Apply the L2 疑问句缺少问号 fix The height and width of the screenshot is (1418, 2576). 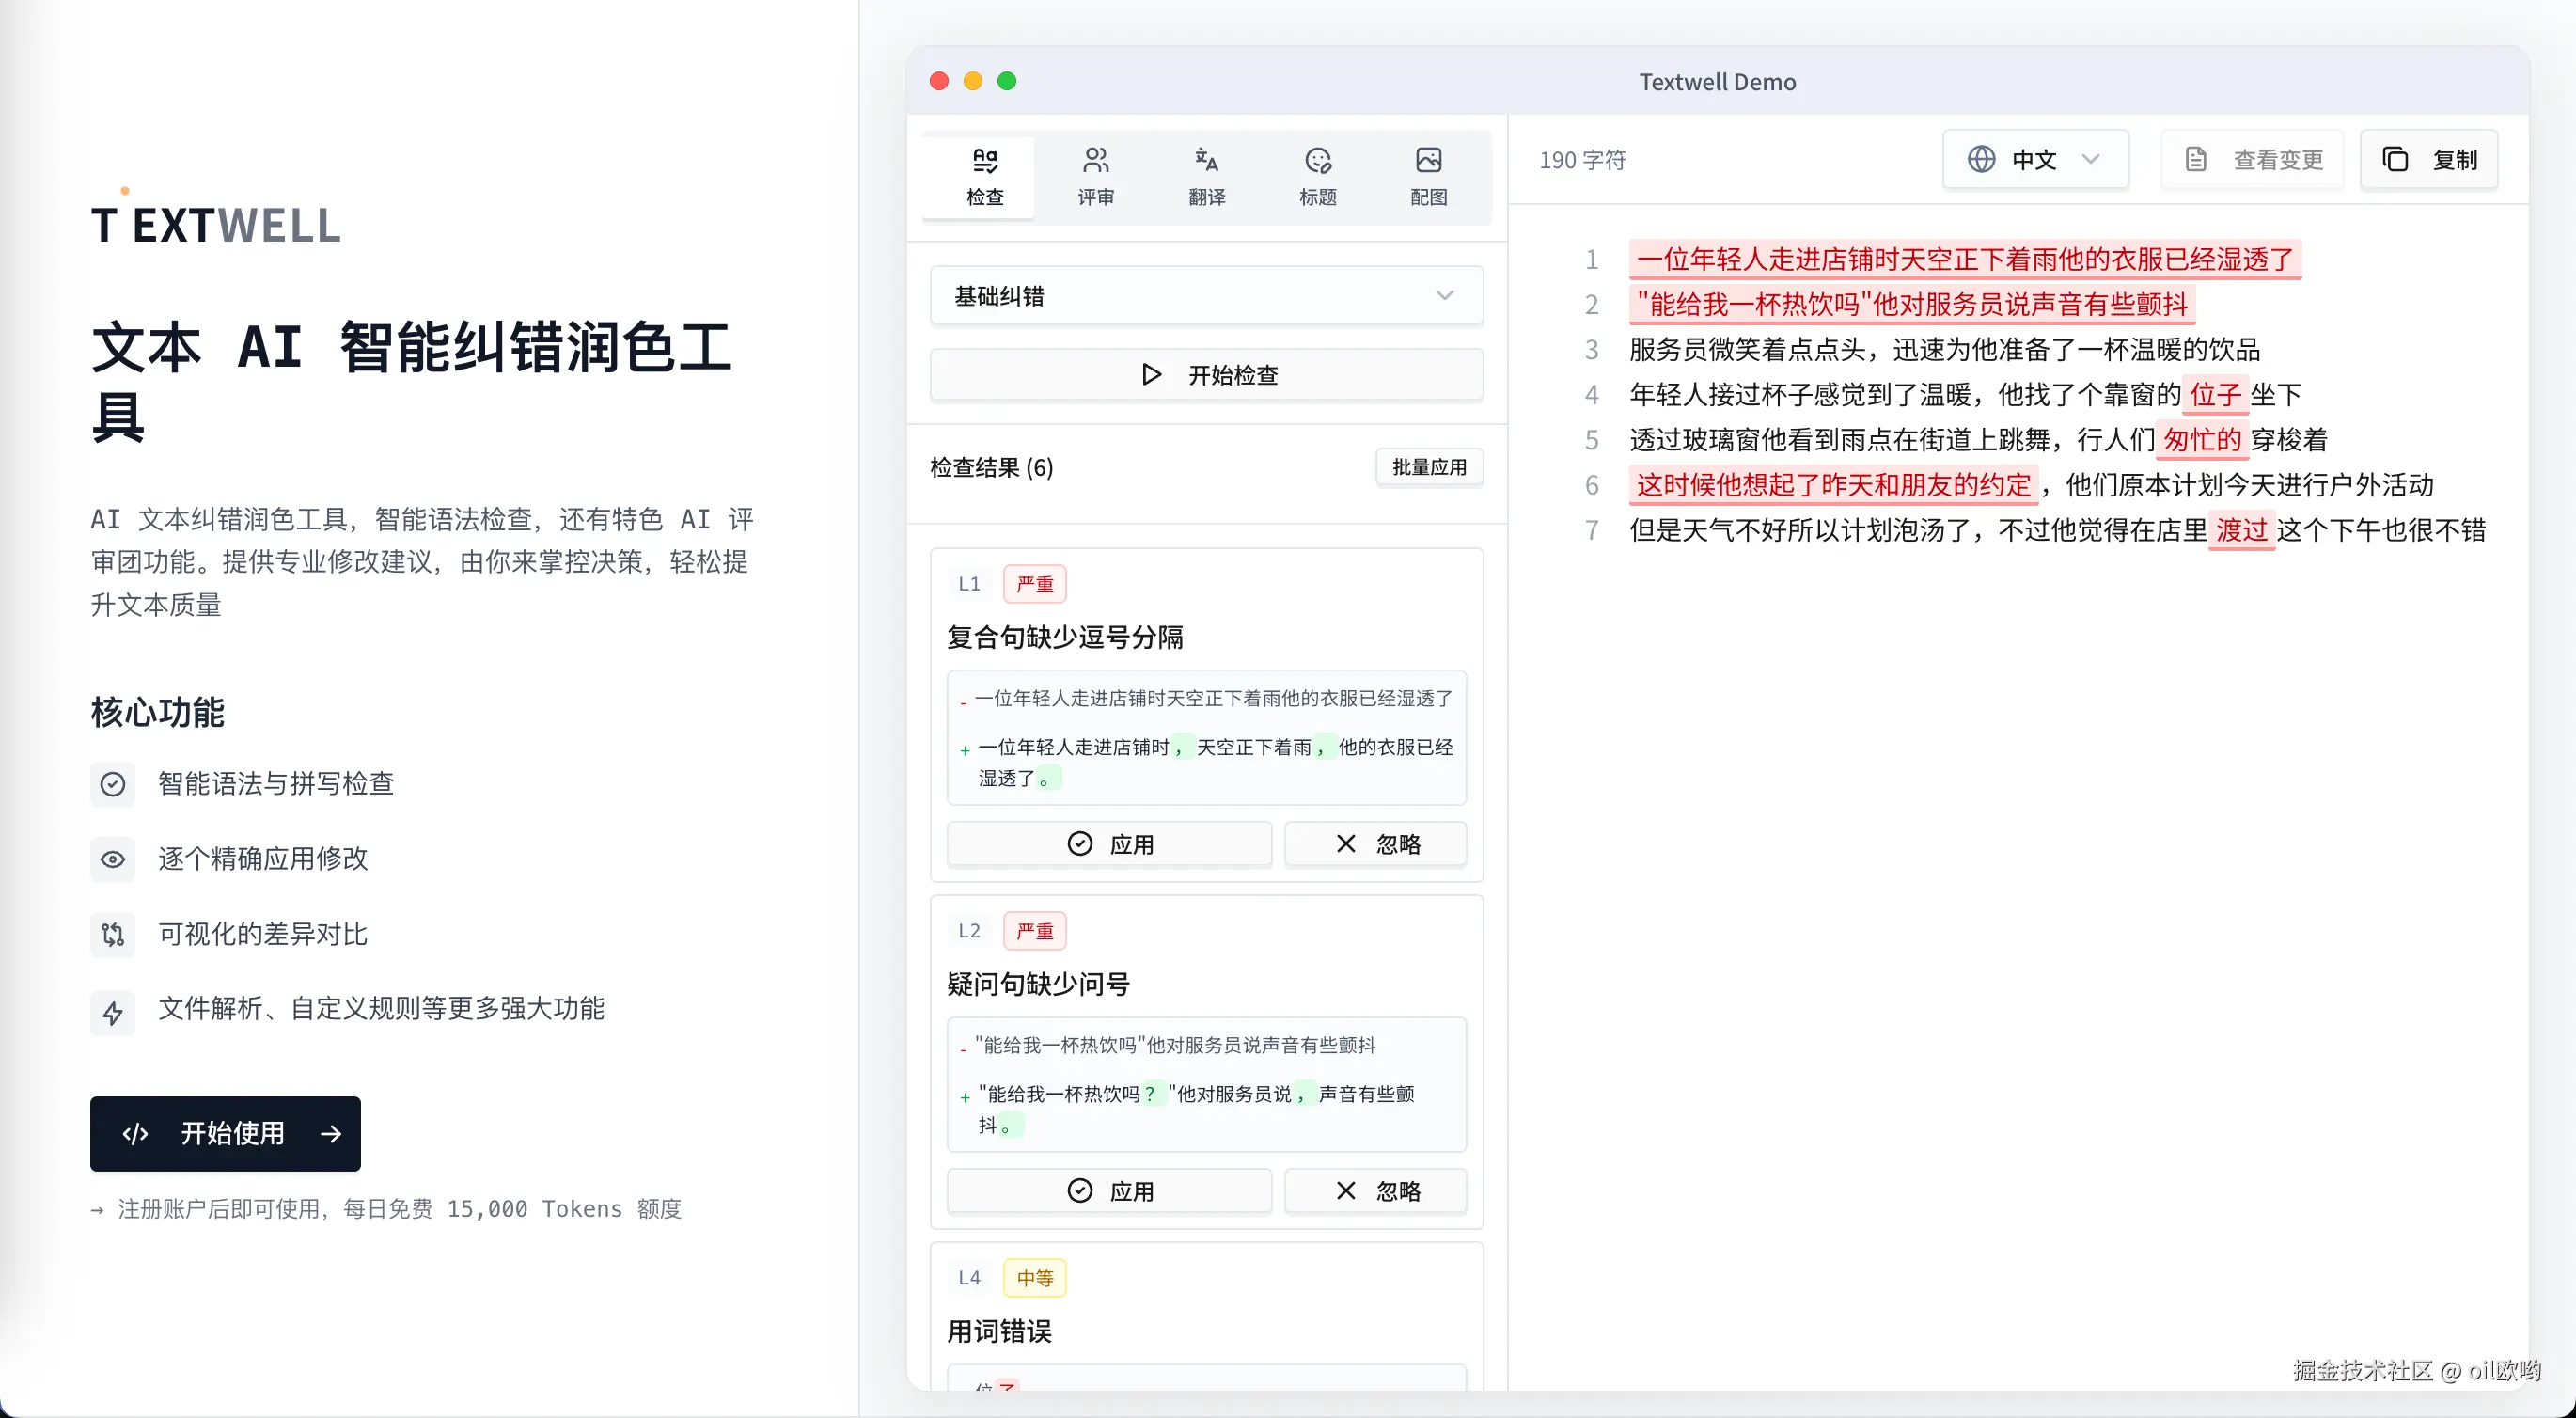[x=1109, y=1191]
